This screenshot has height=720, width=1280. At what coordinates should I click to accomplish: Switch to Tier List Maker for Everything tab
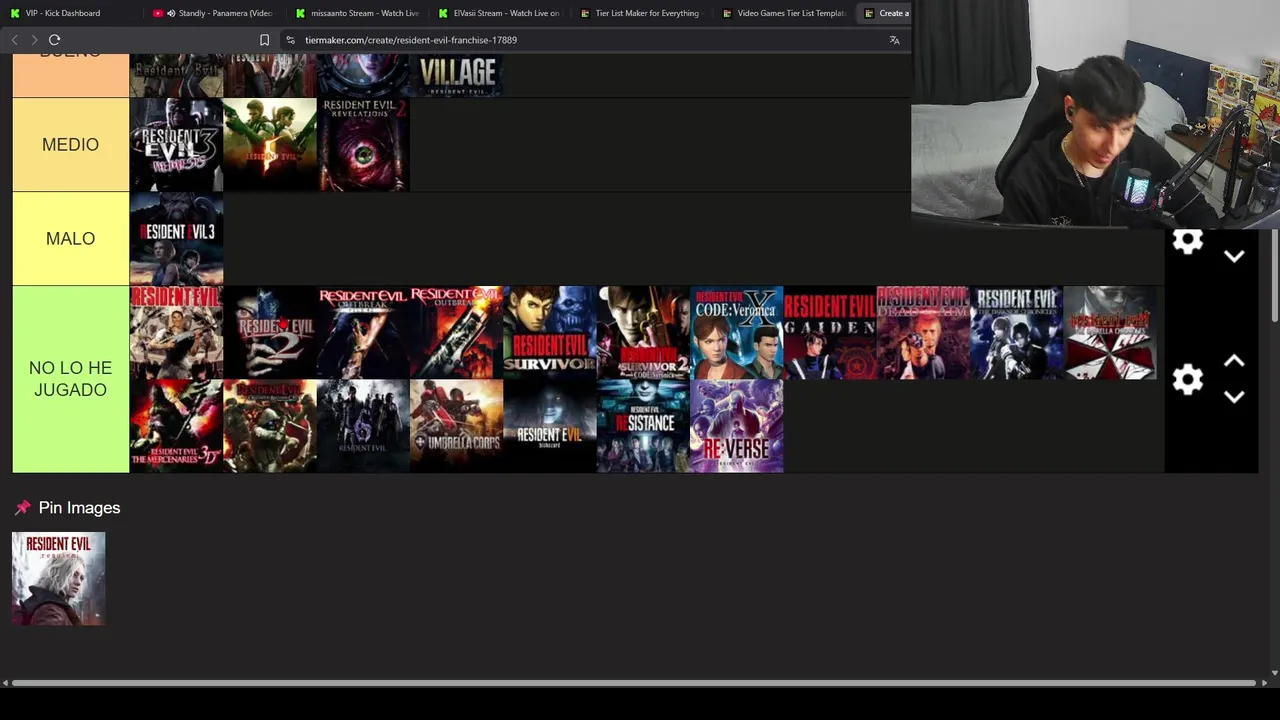(643, 13)
